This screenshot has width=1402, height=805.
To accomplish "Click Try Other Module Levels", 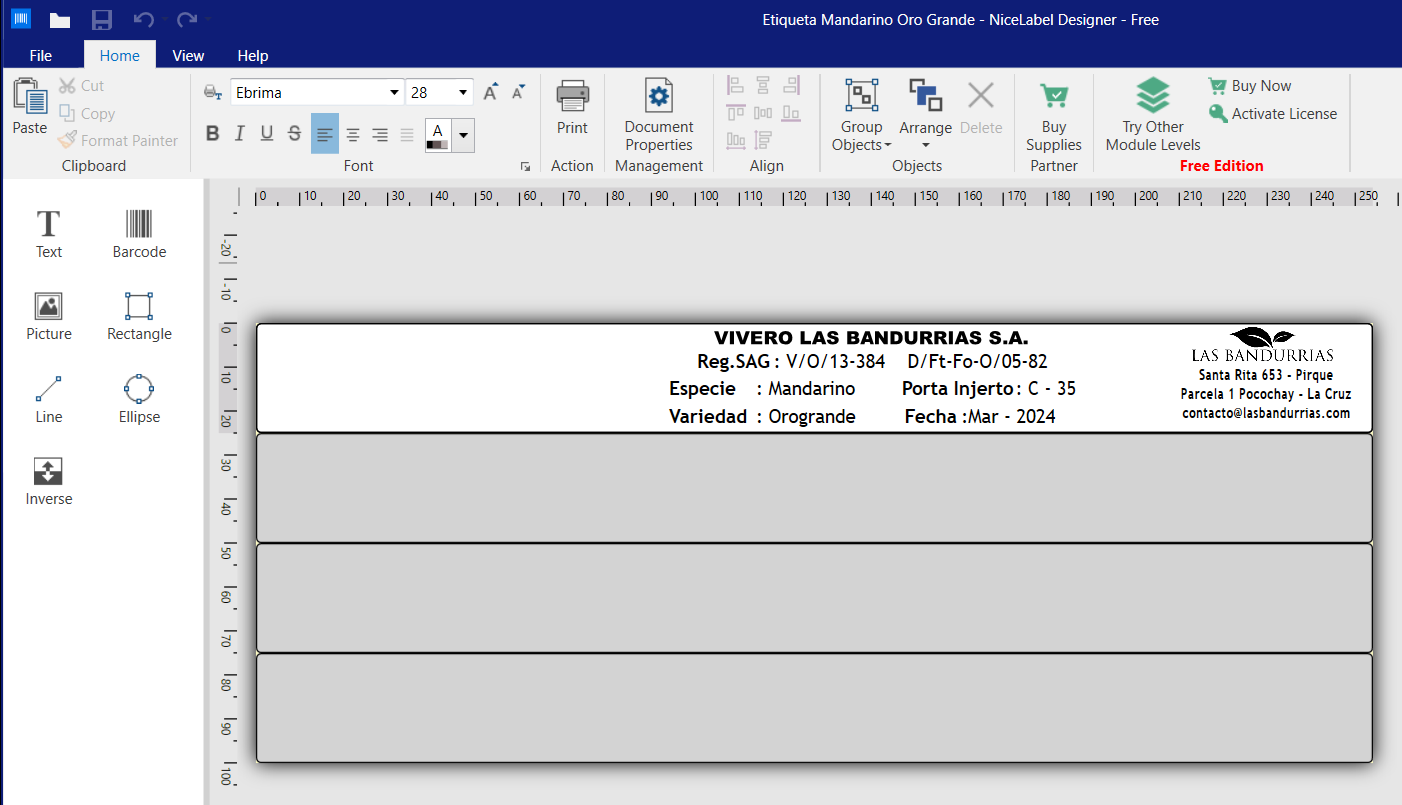I will tap(1153, 115).
